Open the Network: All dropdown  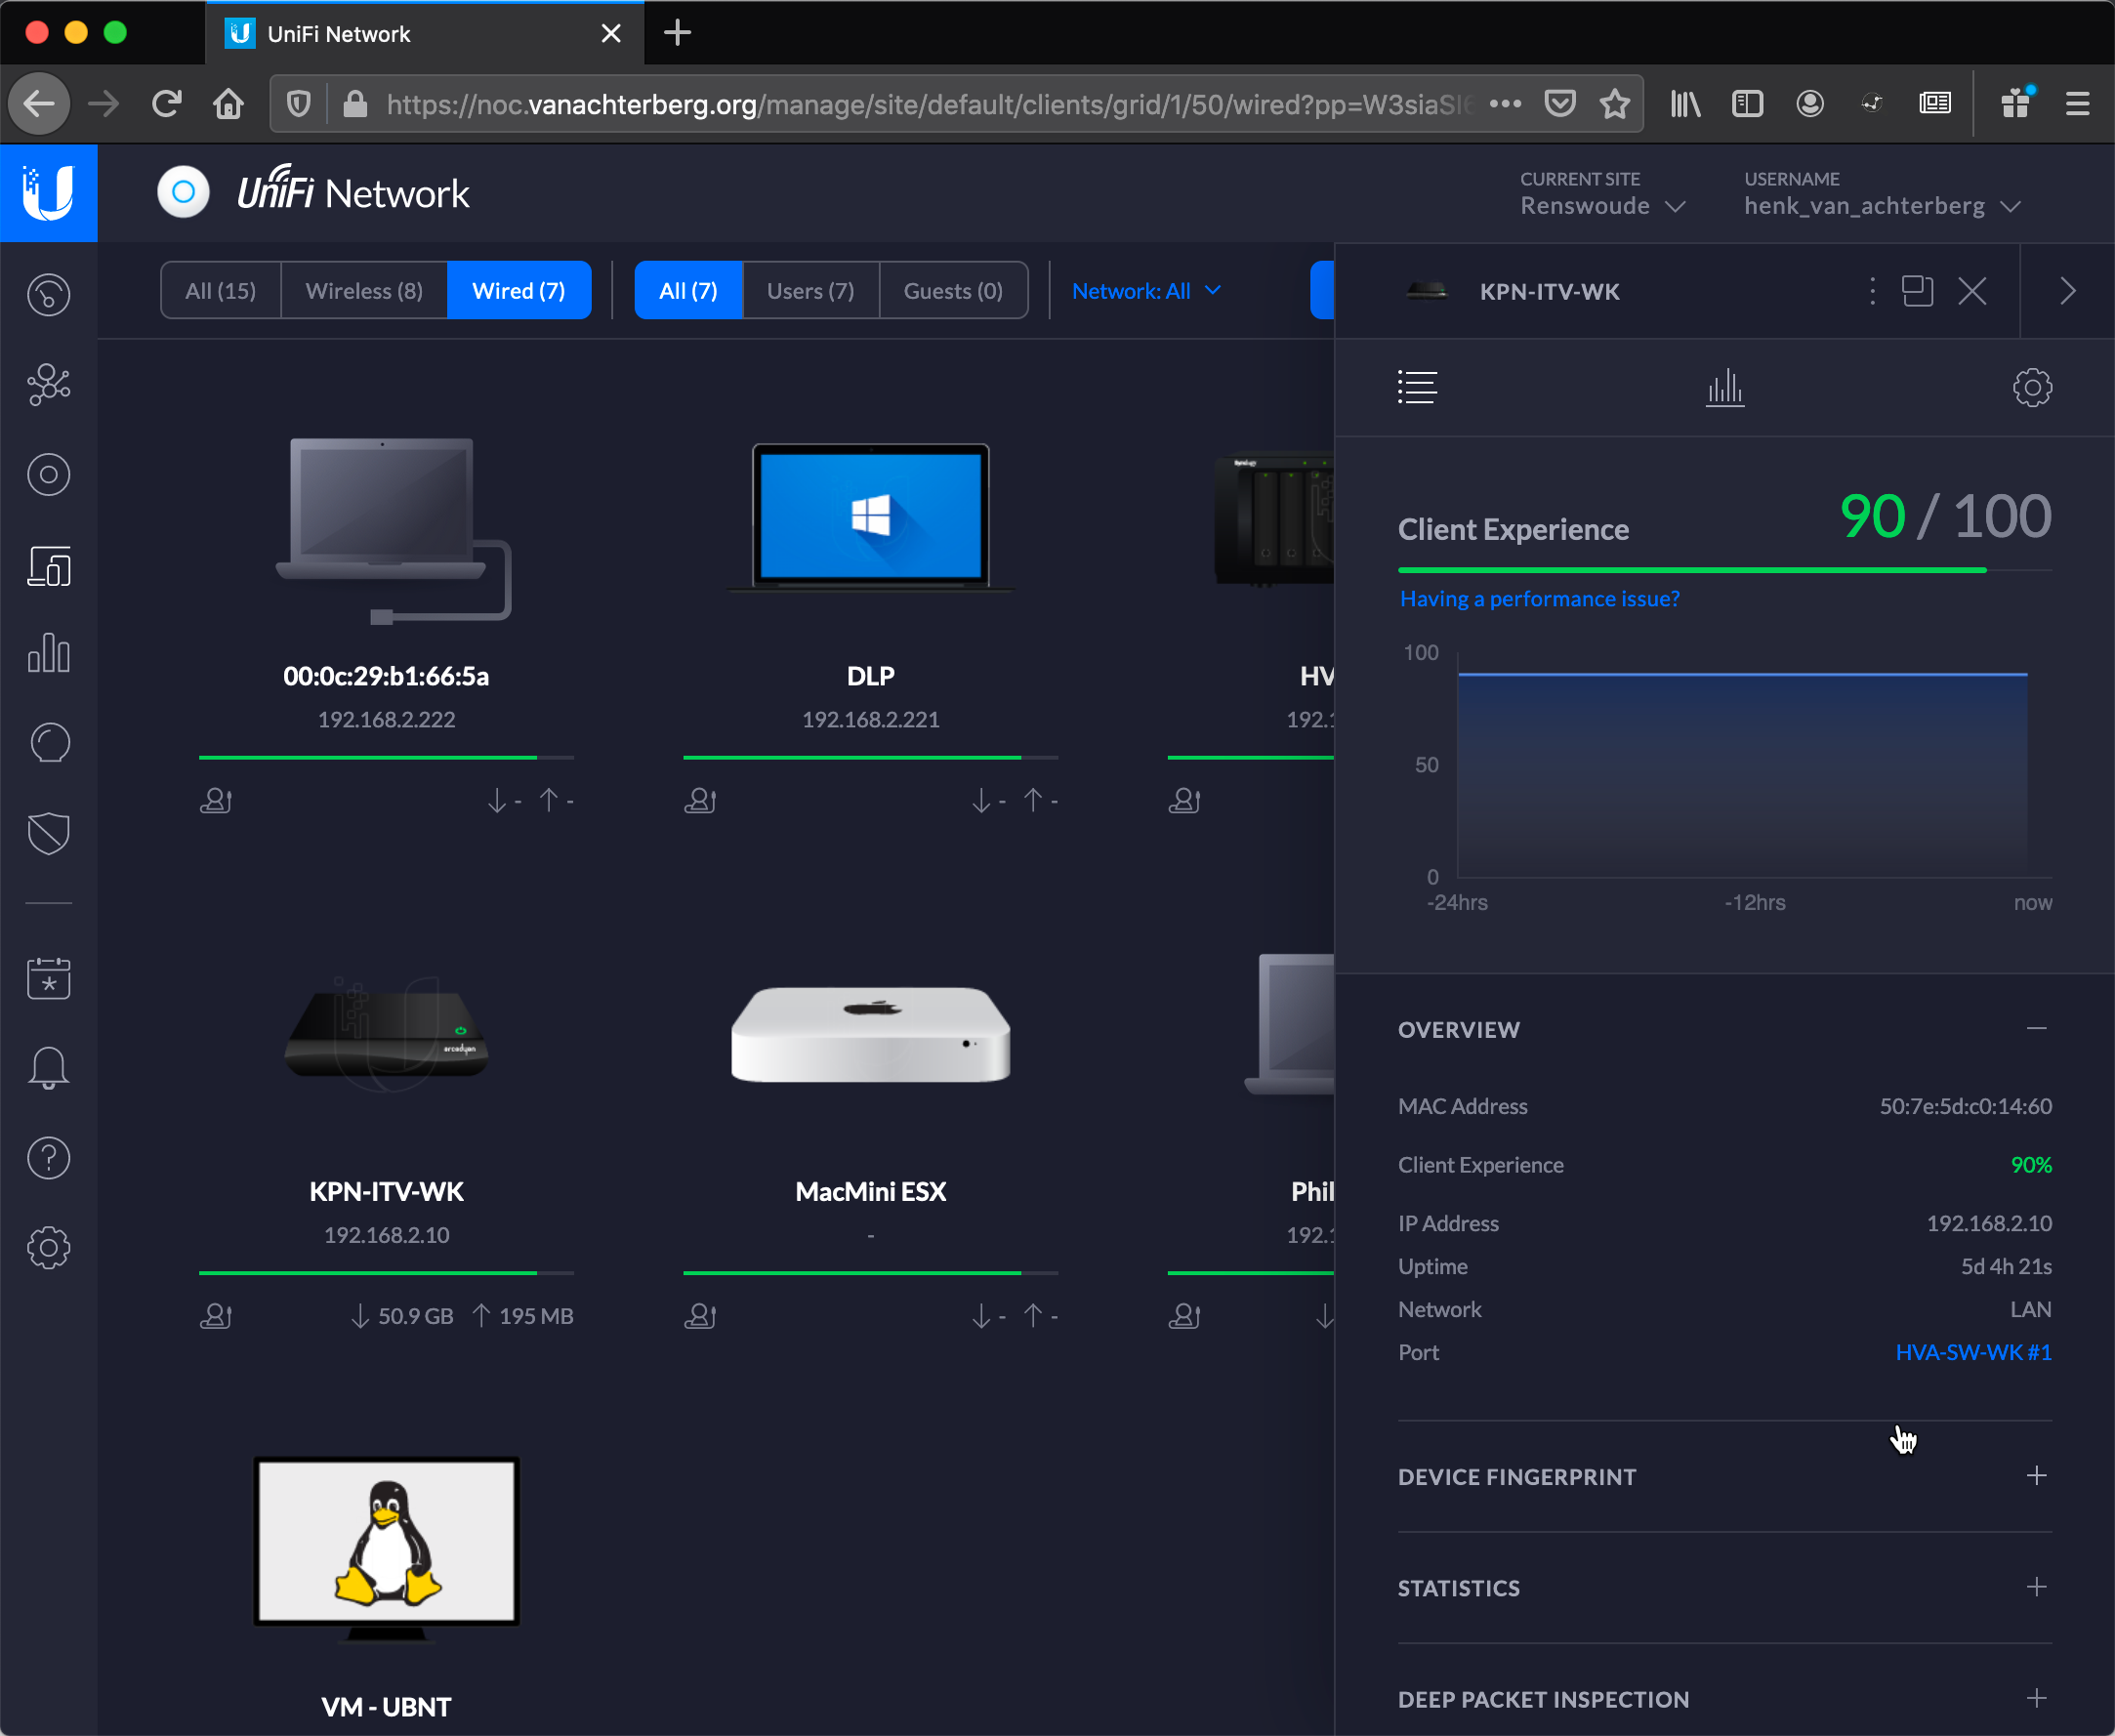[x=1146, y=290]
